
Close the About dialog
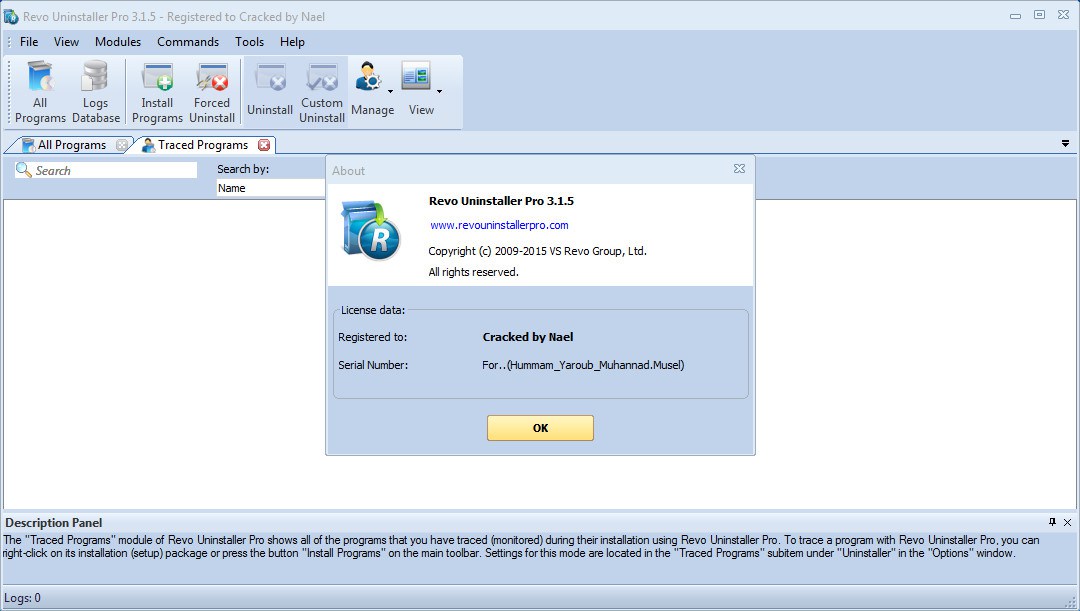coord(739,169)
